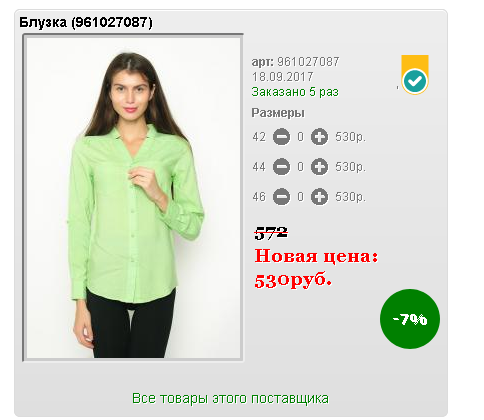Increase quantity for size 42
This screenshot has width=484, height=420.
pos(319,137)
